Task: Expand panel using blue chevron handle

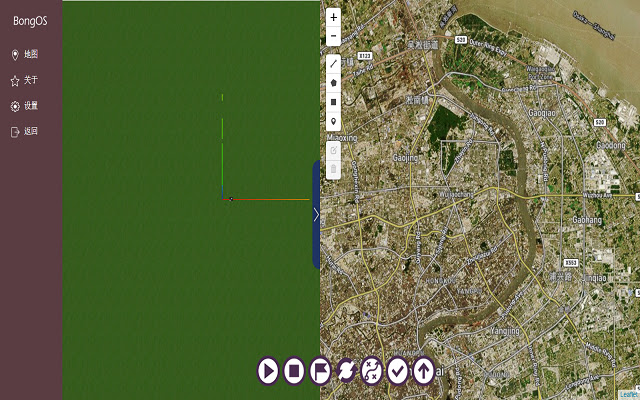Action: coord(316,215)
